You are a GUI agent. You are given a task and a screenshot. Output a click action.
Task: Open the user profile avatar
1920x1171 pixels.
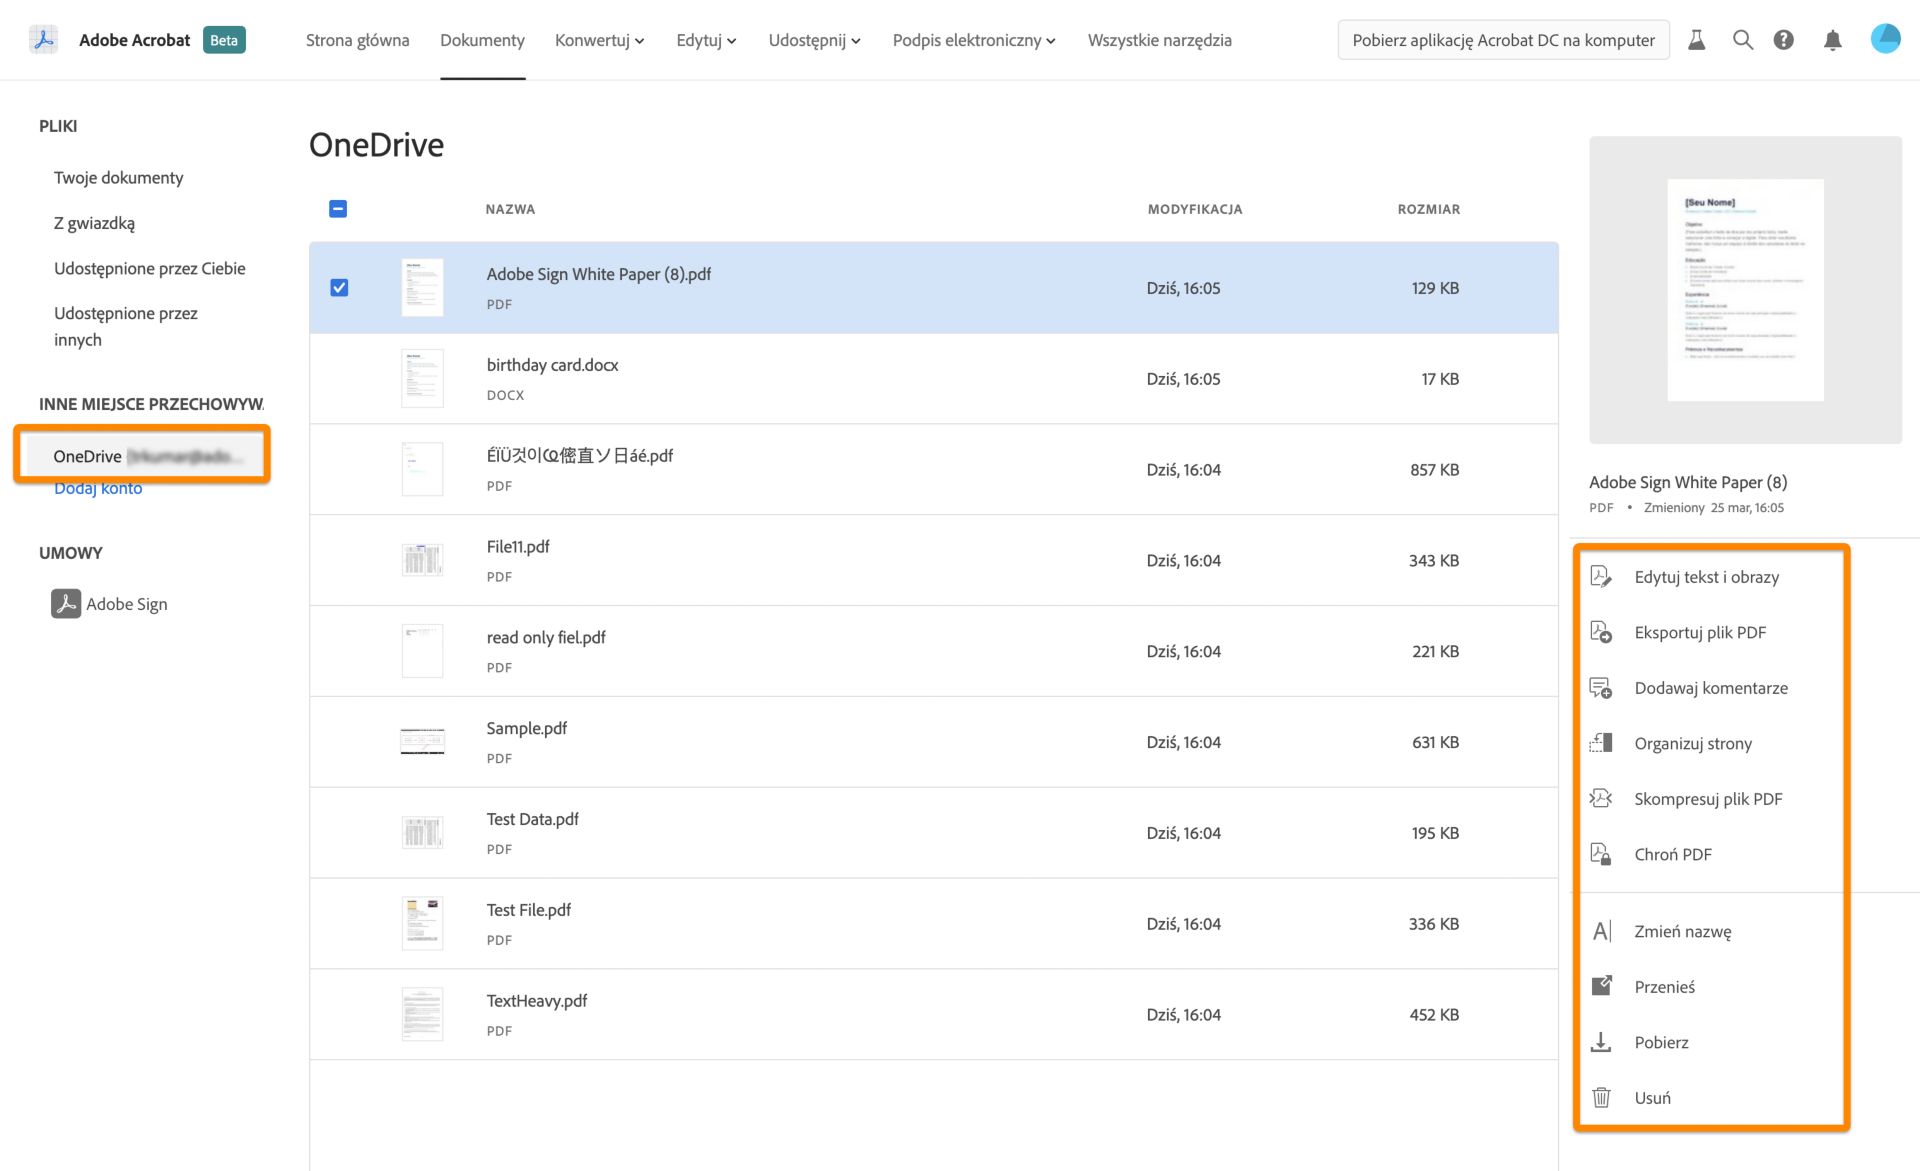pos(1885,39)
